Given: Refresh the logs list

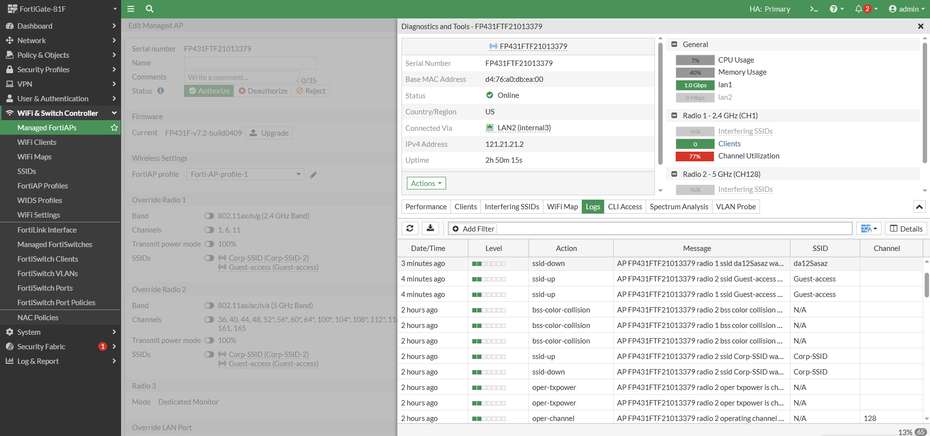Looking at the screenshot, I should click(x=409, y=228).
